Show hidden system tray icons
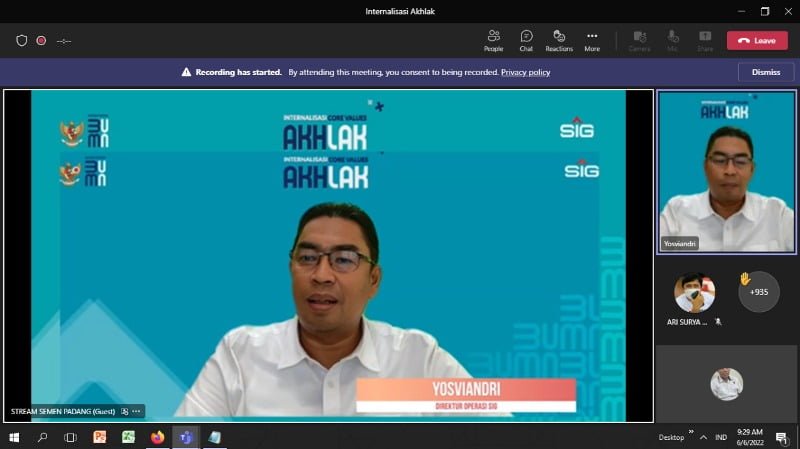The width and height of the screenshot is (800, 449). pos(705,437)
